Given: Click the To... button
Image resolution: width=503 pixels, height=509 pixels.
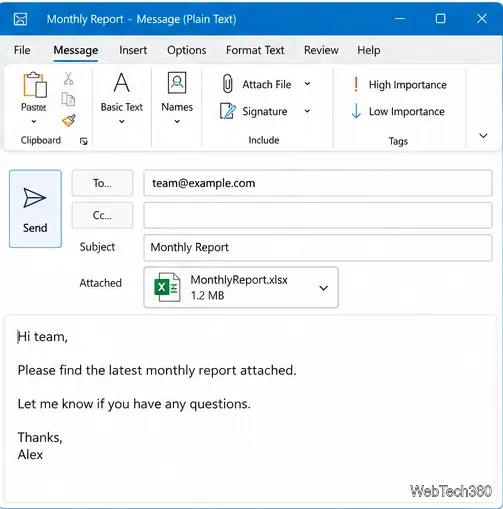Looking at the screenshot, I should pyautogui.click(x=102, y=183).
